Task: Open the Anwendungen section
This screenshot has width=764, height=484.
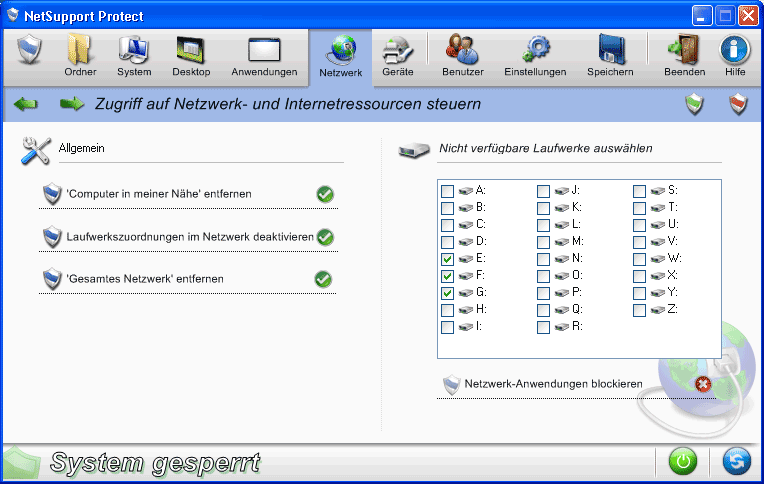Action: (264, 55)
